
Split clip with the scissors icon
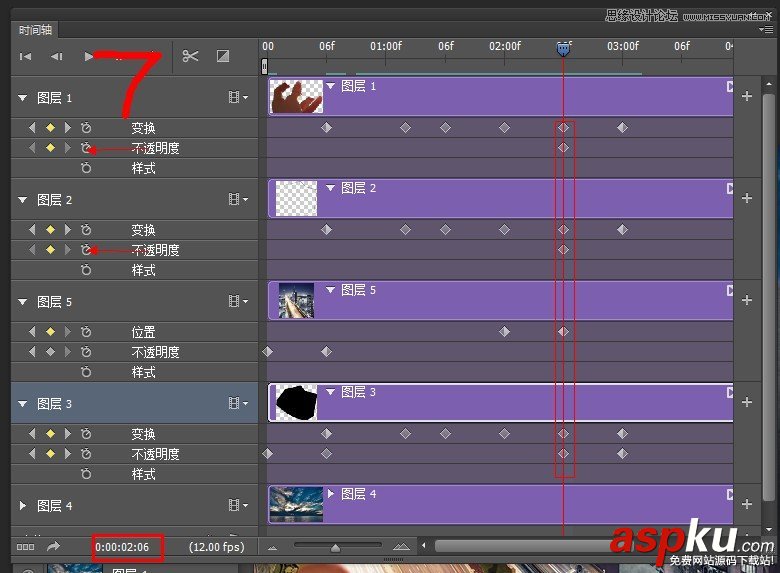pos(190,56)
